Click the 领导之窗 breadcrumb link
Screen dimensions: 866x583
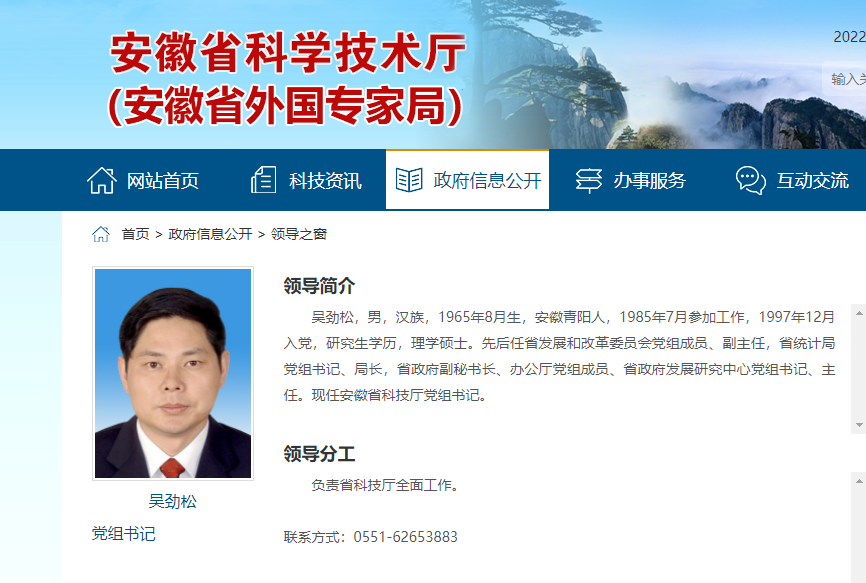(x=299, y=234)
